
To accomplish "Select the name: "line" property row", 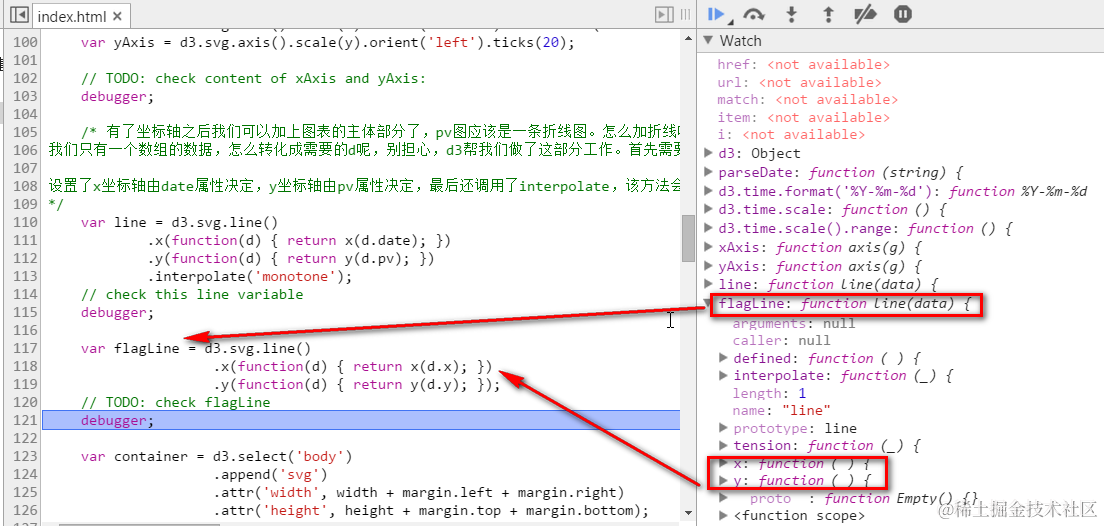I will pos(782,410).
